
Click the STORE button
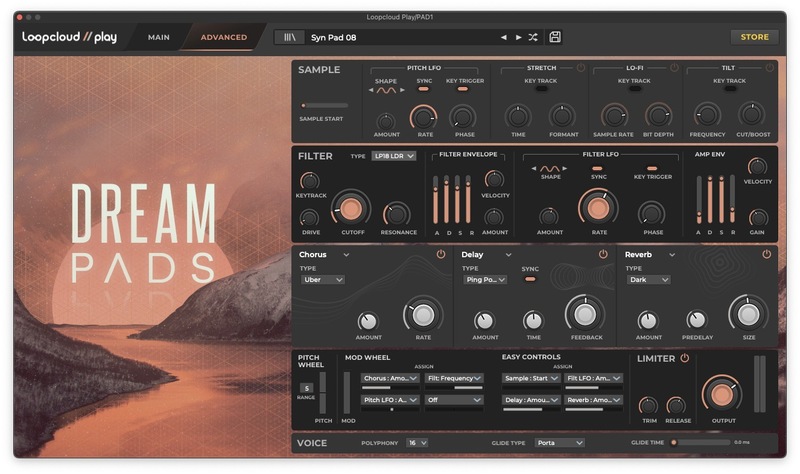coord(754,37)
